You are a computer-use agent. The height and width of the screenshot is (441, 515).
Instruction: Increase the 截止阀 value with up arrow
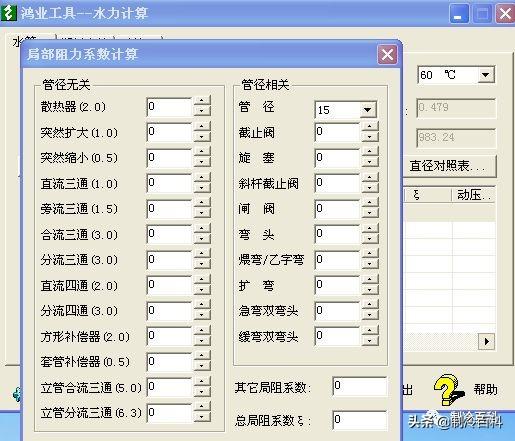[x=370, y=127]
